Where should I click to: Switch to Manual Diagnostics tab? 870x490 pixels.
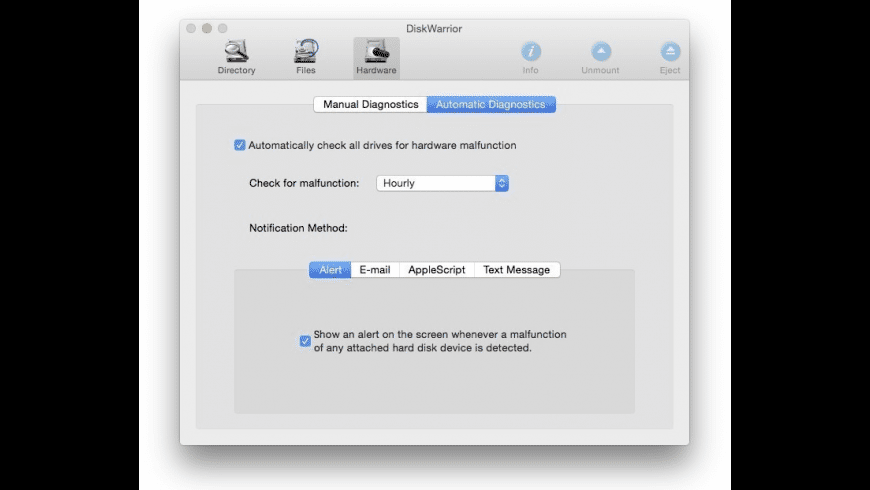pos(370,104)
